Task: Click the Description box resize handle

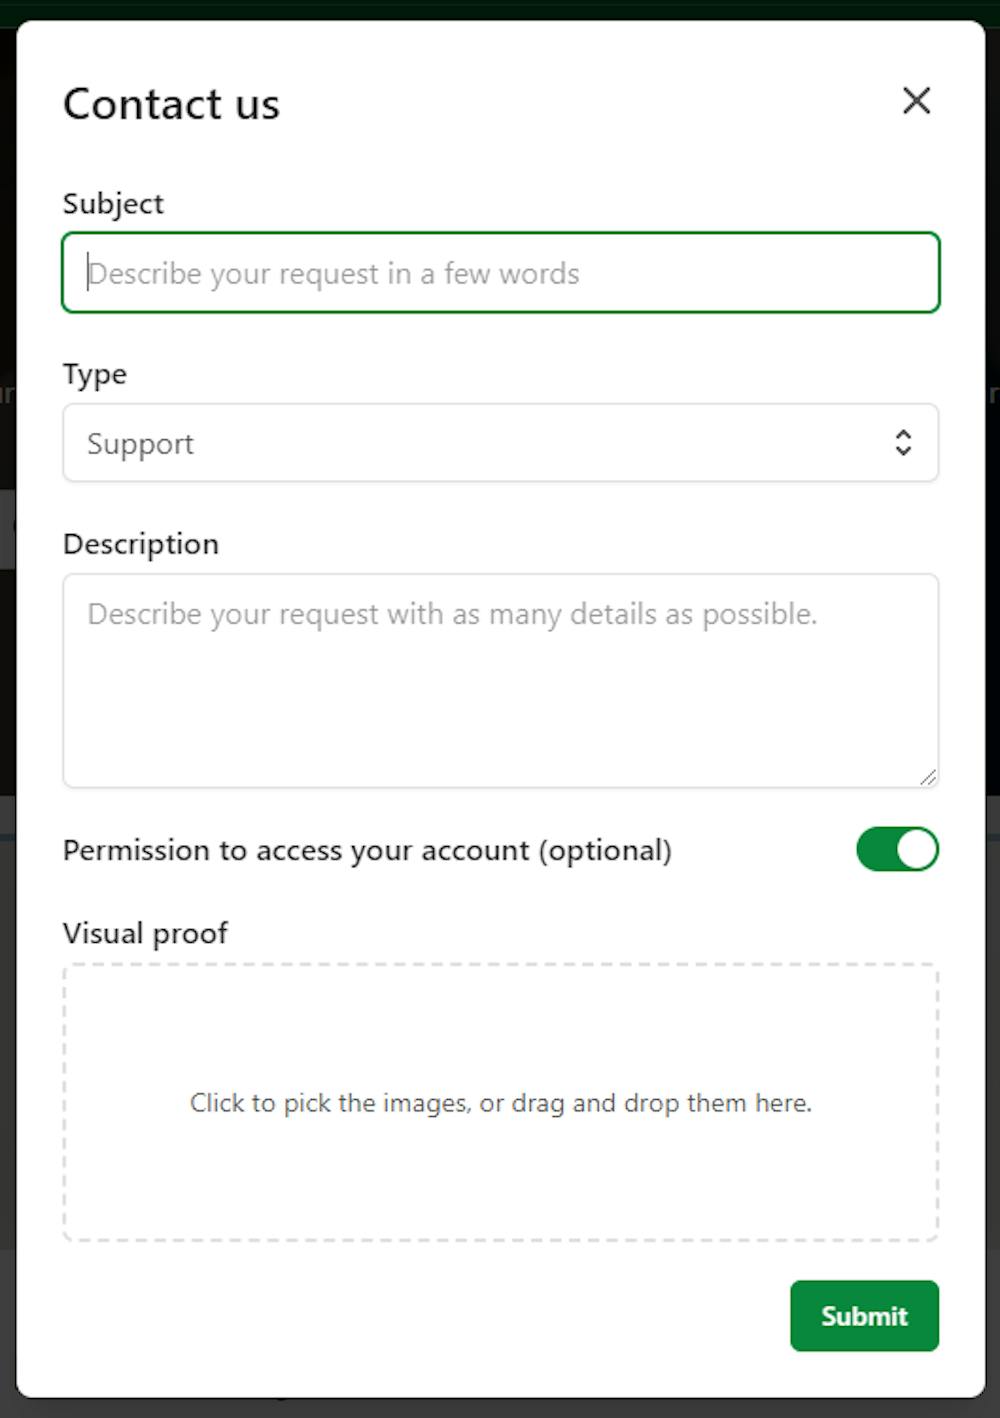Action: (928, 777)
